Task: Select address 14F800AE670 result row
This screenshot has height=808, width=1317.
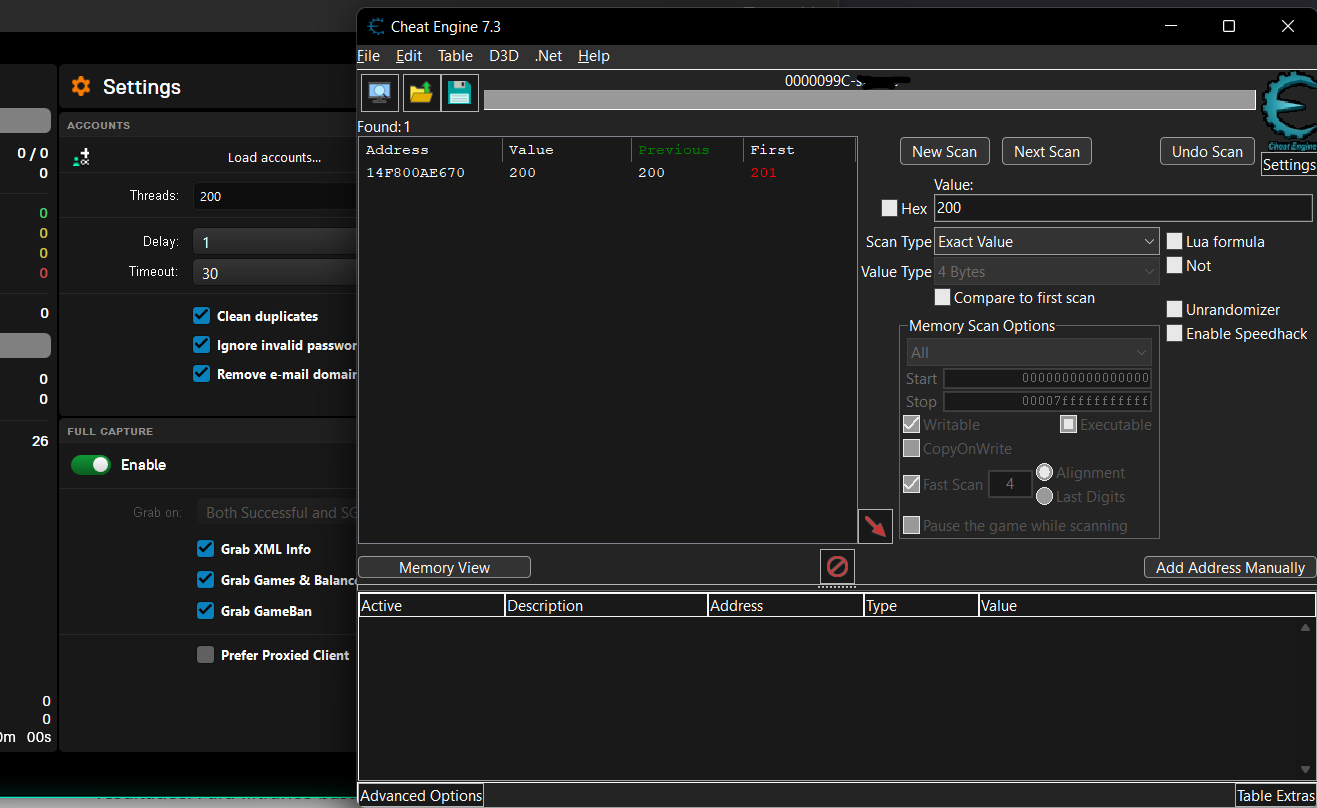Action: [x=607, y=173]
